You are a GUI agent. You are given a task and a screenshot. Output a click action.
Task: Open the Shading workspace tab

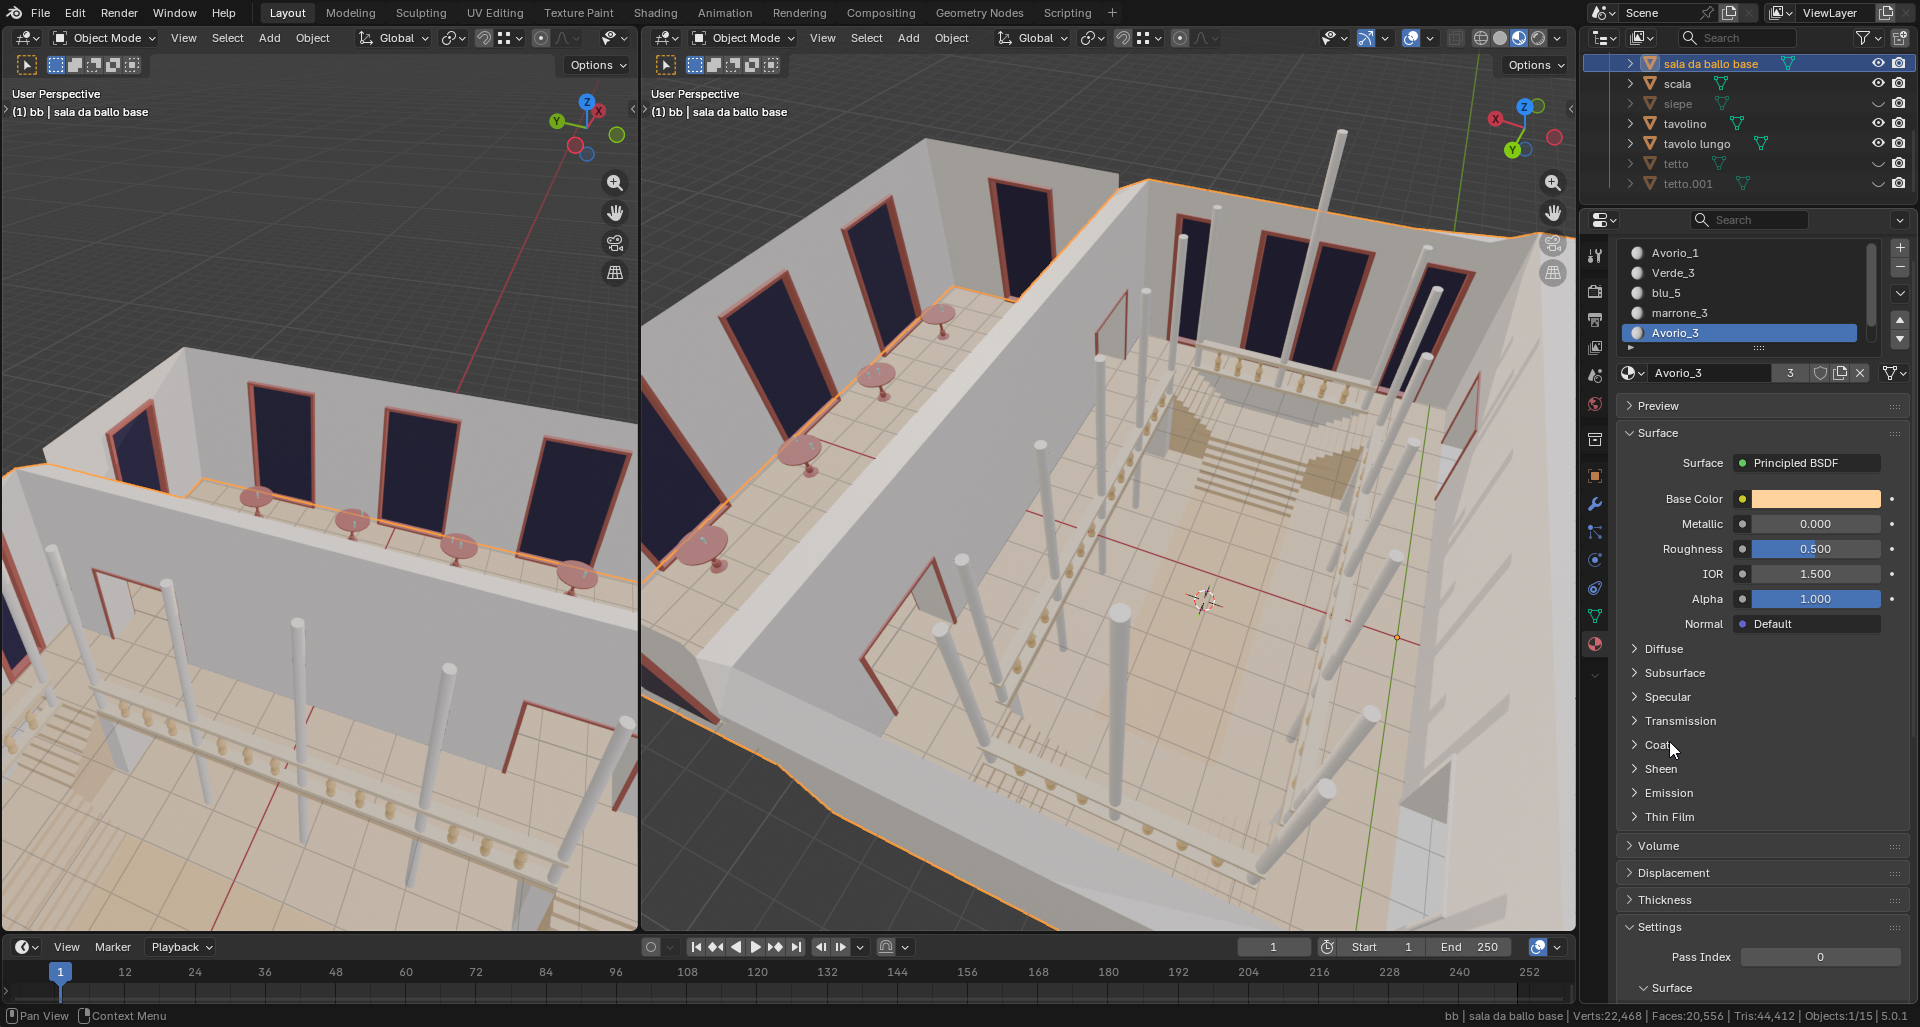tap(655, 13)
